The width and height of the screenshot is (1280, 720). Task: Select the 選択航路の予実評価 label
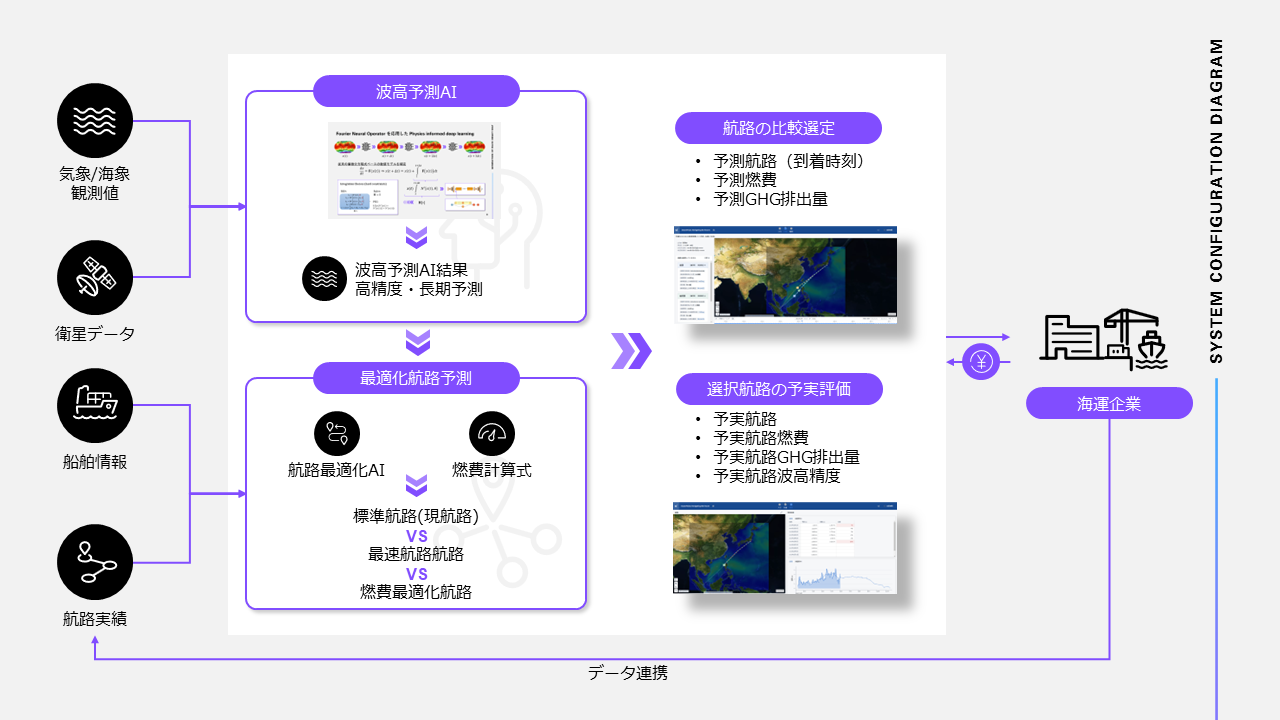[x=778, y=389]
